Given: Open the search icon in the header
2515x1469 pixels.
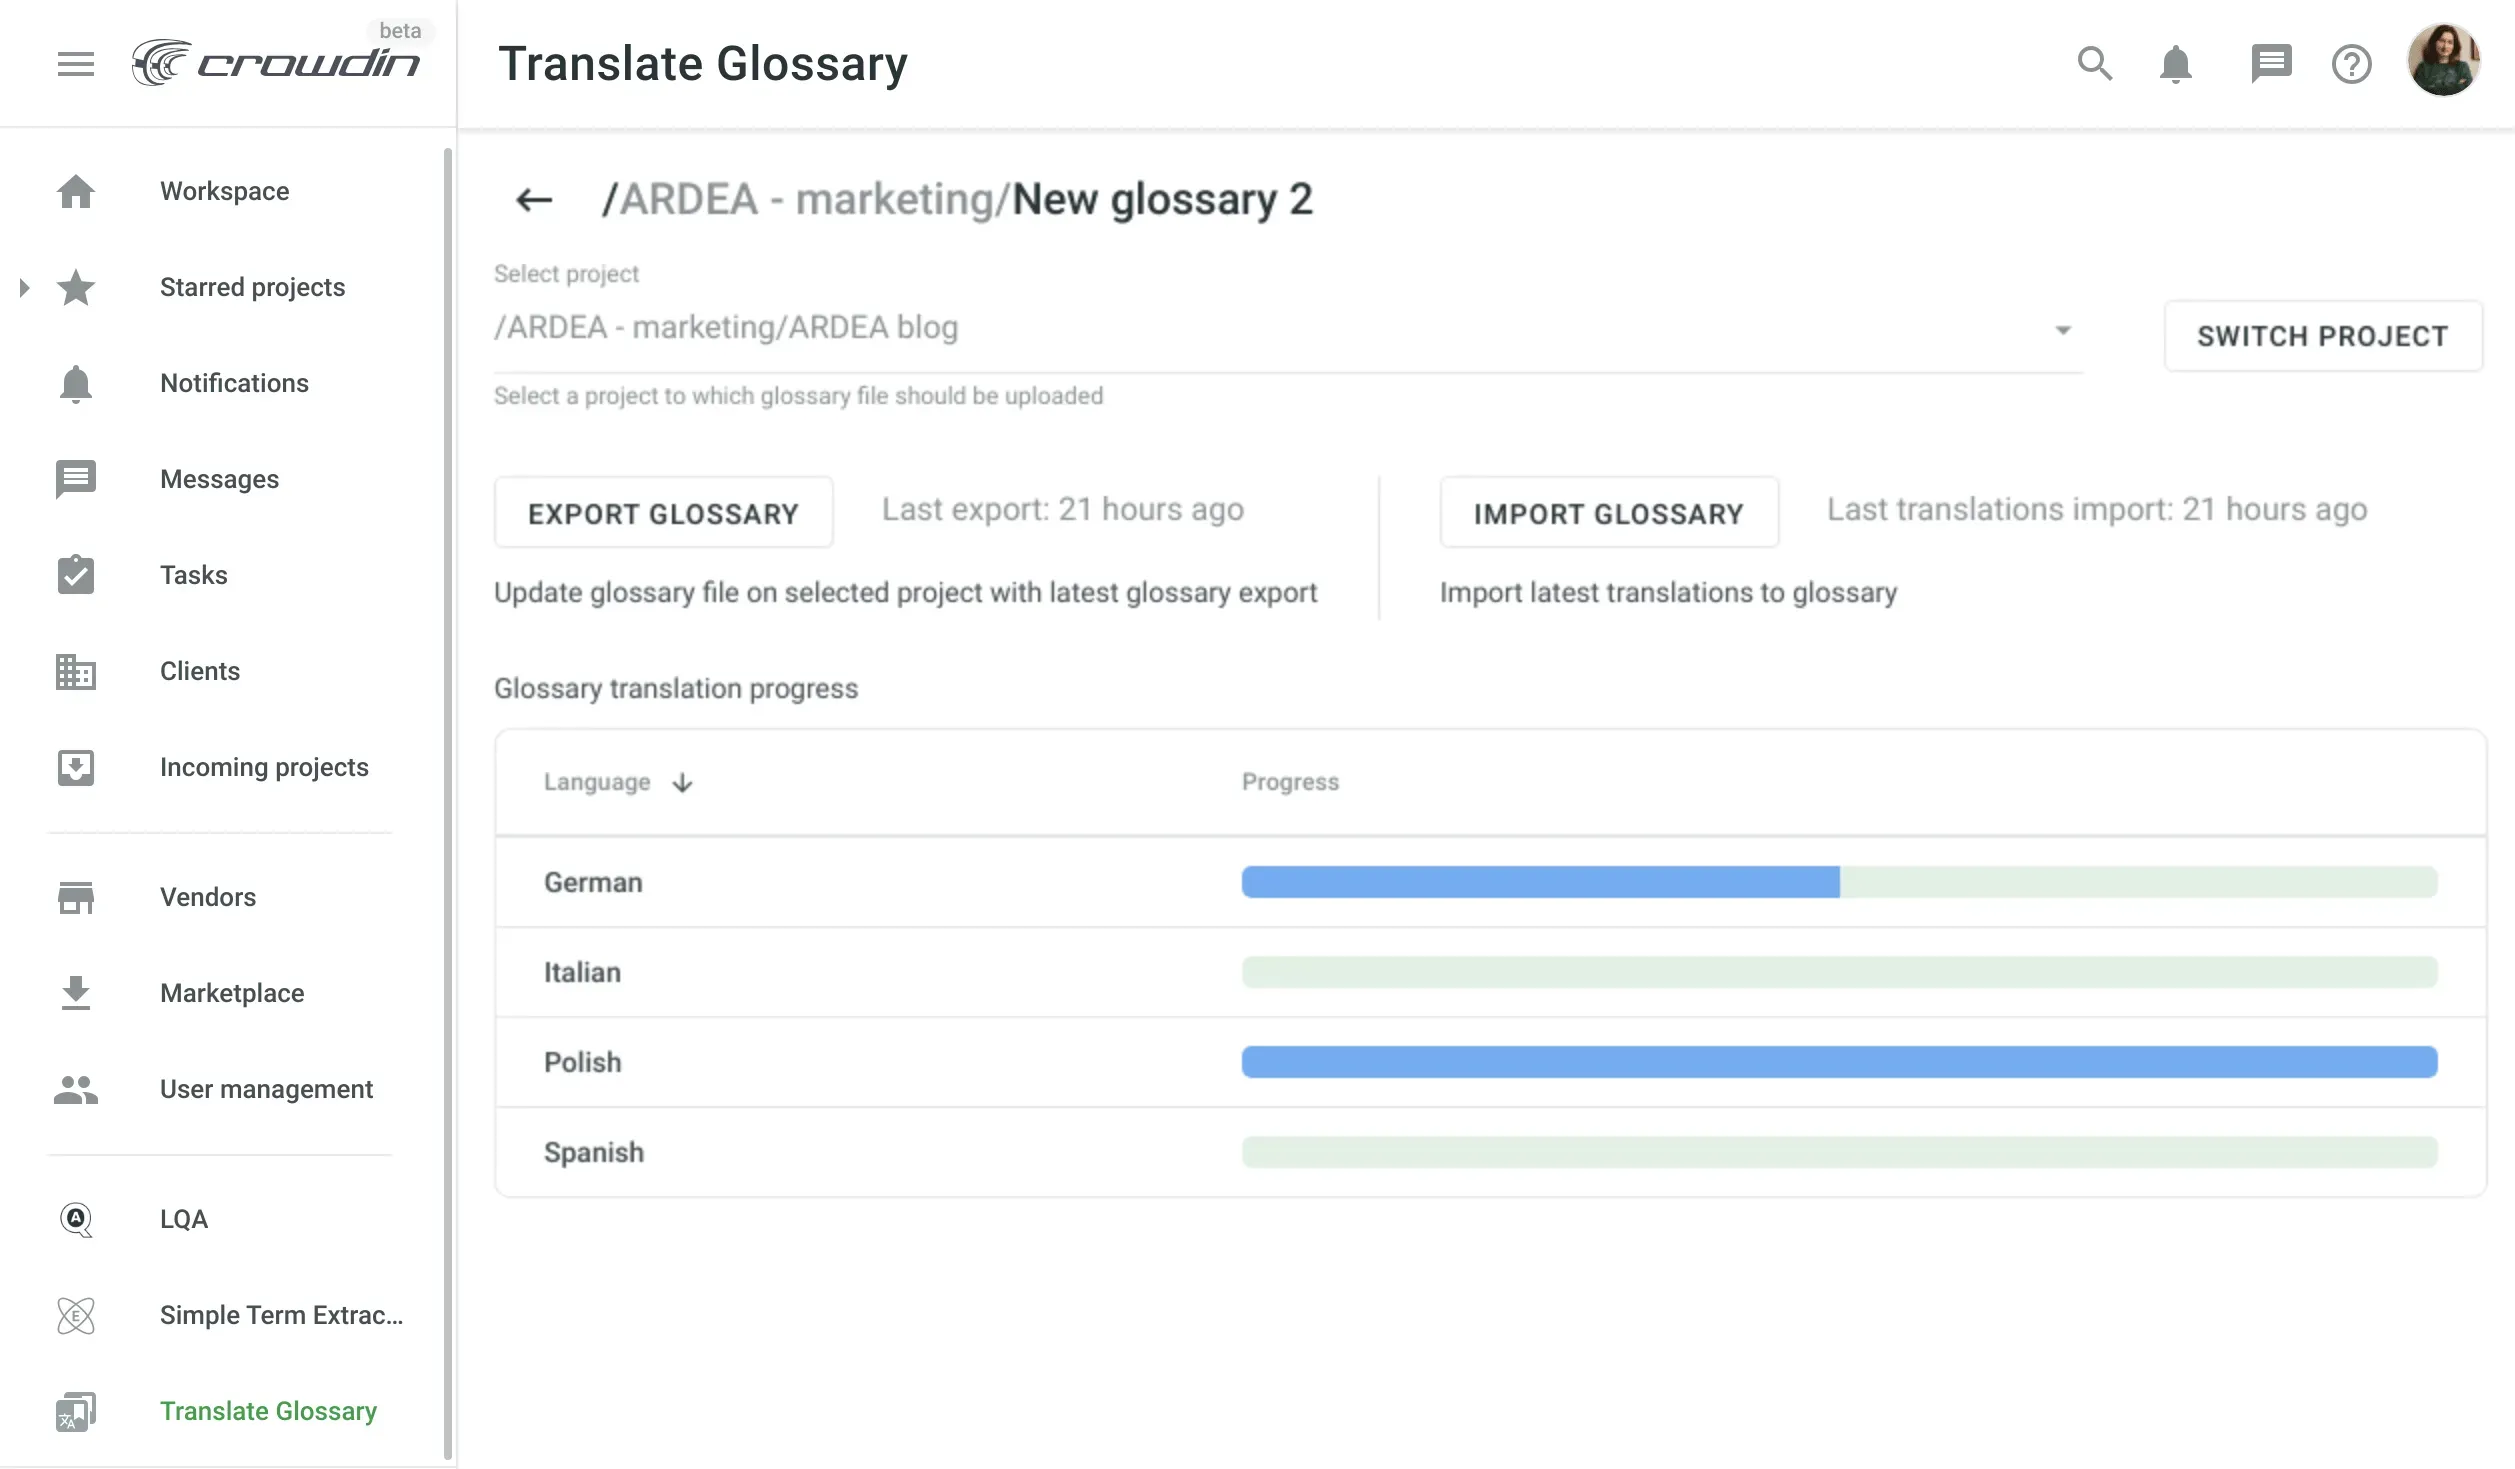Looking at the screenshot, I should [2093, 63].
